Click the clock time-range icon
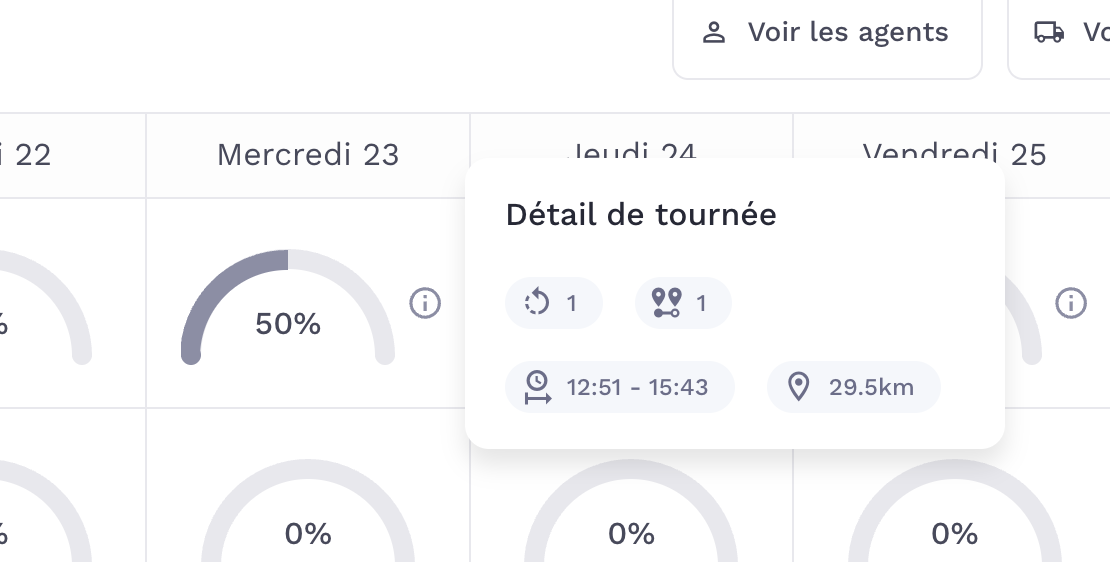1110x562 pixels. pyautogui.click(x=538, y=387)
